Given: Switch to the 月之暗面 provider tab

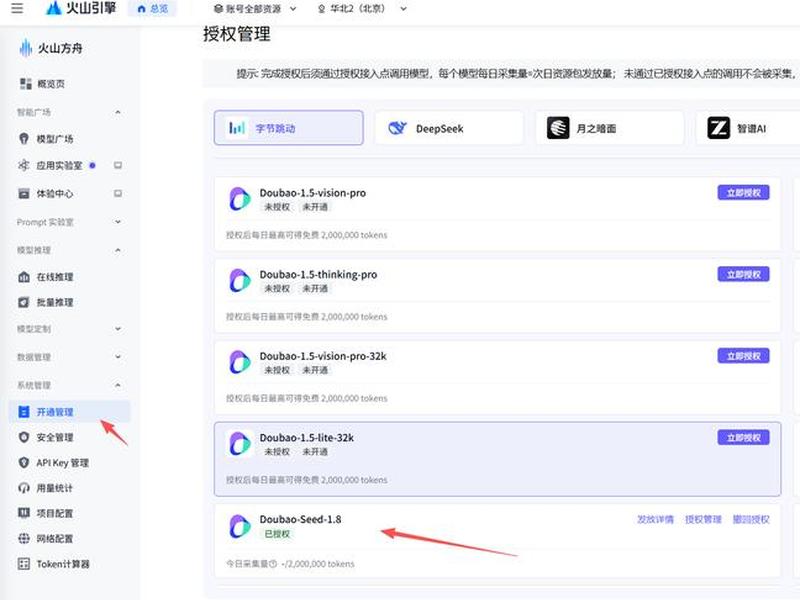Looking at the screenshot, I should tap(610, 128).
